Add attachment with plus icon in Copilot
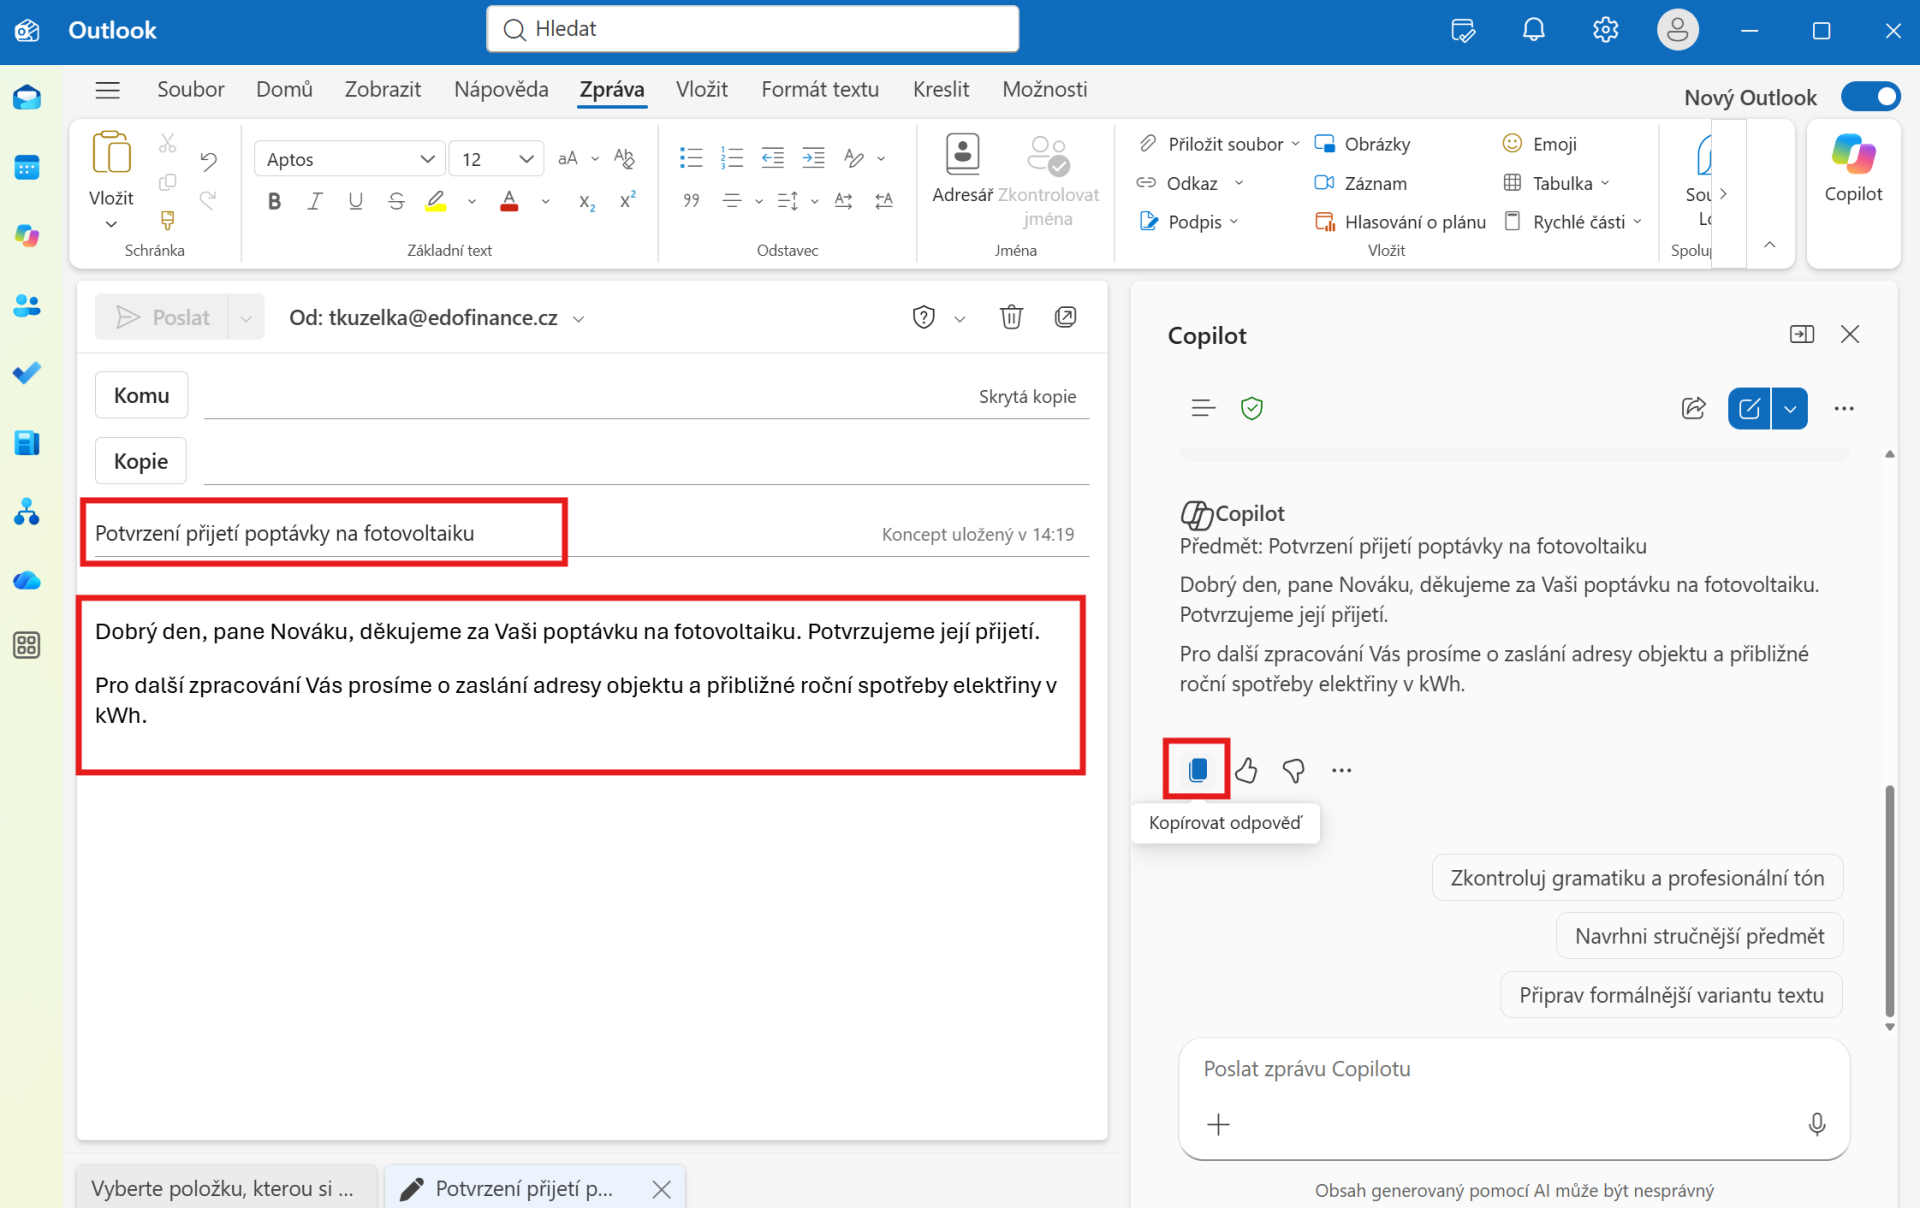The width and height of the screenshot is (1920, 1208). pos(1218,1124)
